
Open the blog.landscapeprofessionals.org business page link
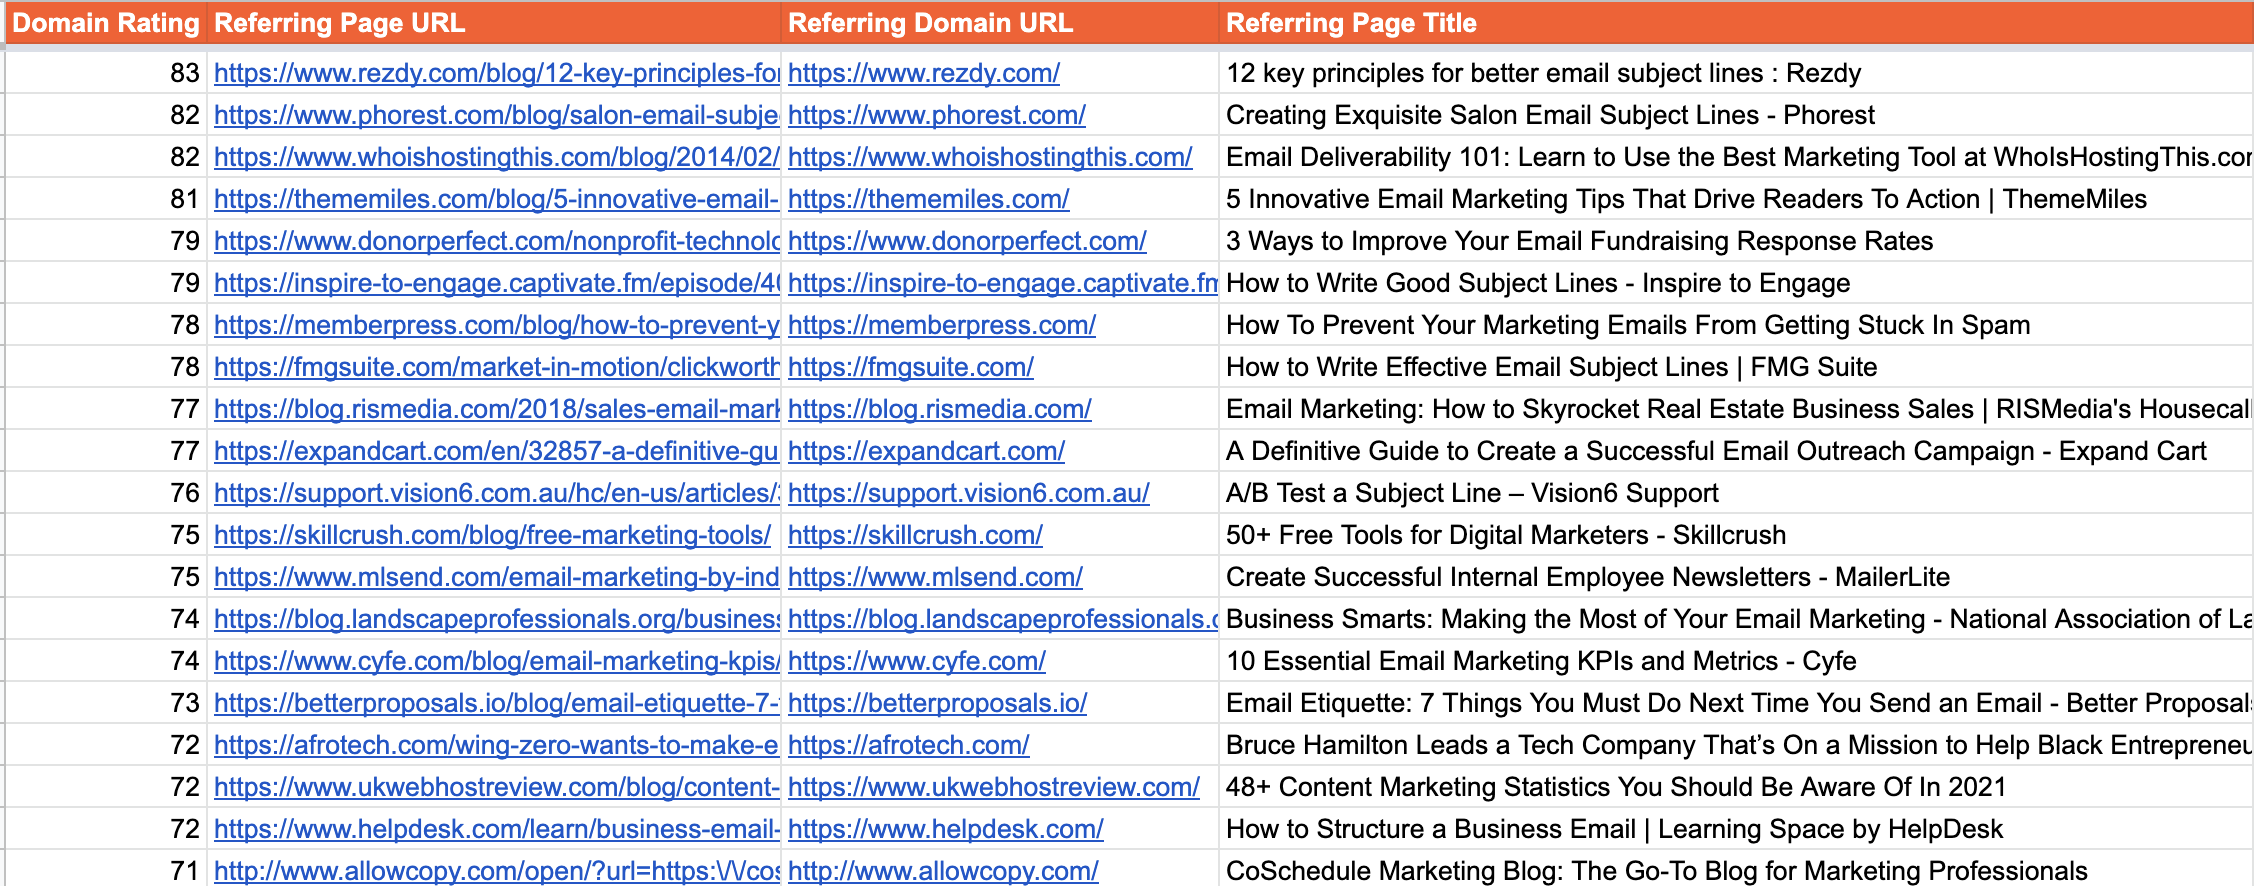(496, 619)
